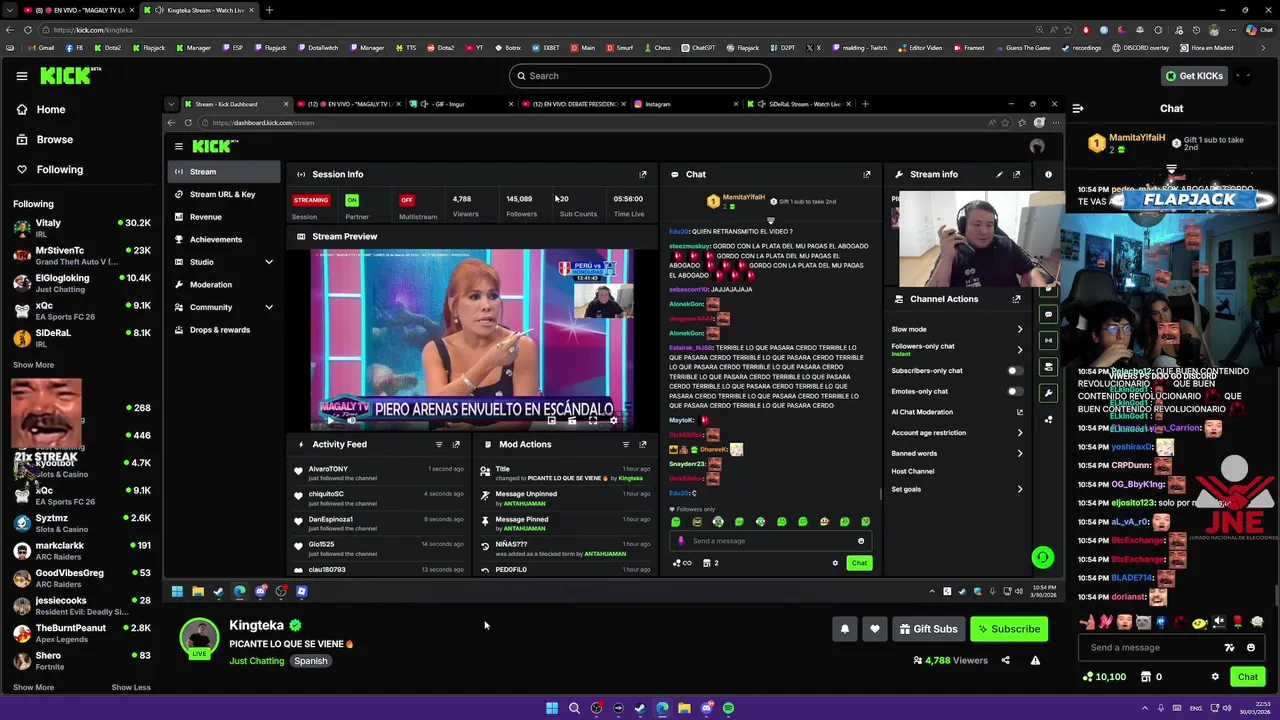Image resolution: width=1280 pixels, height=720 pixels.
Task: Click the info icon in dashboard right rail
Action: 1048,174
